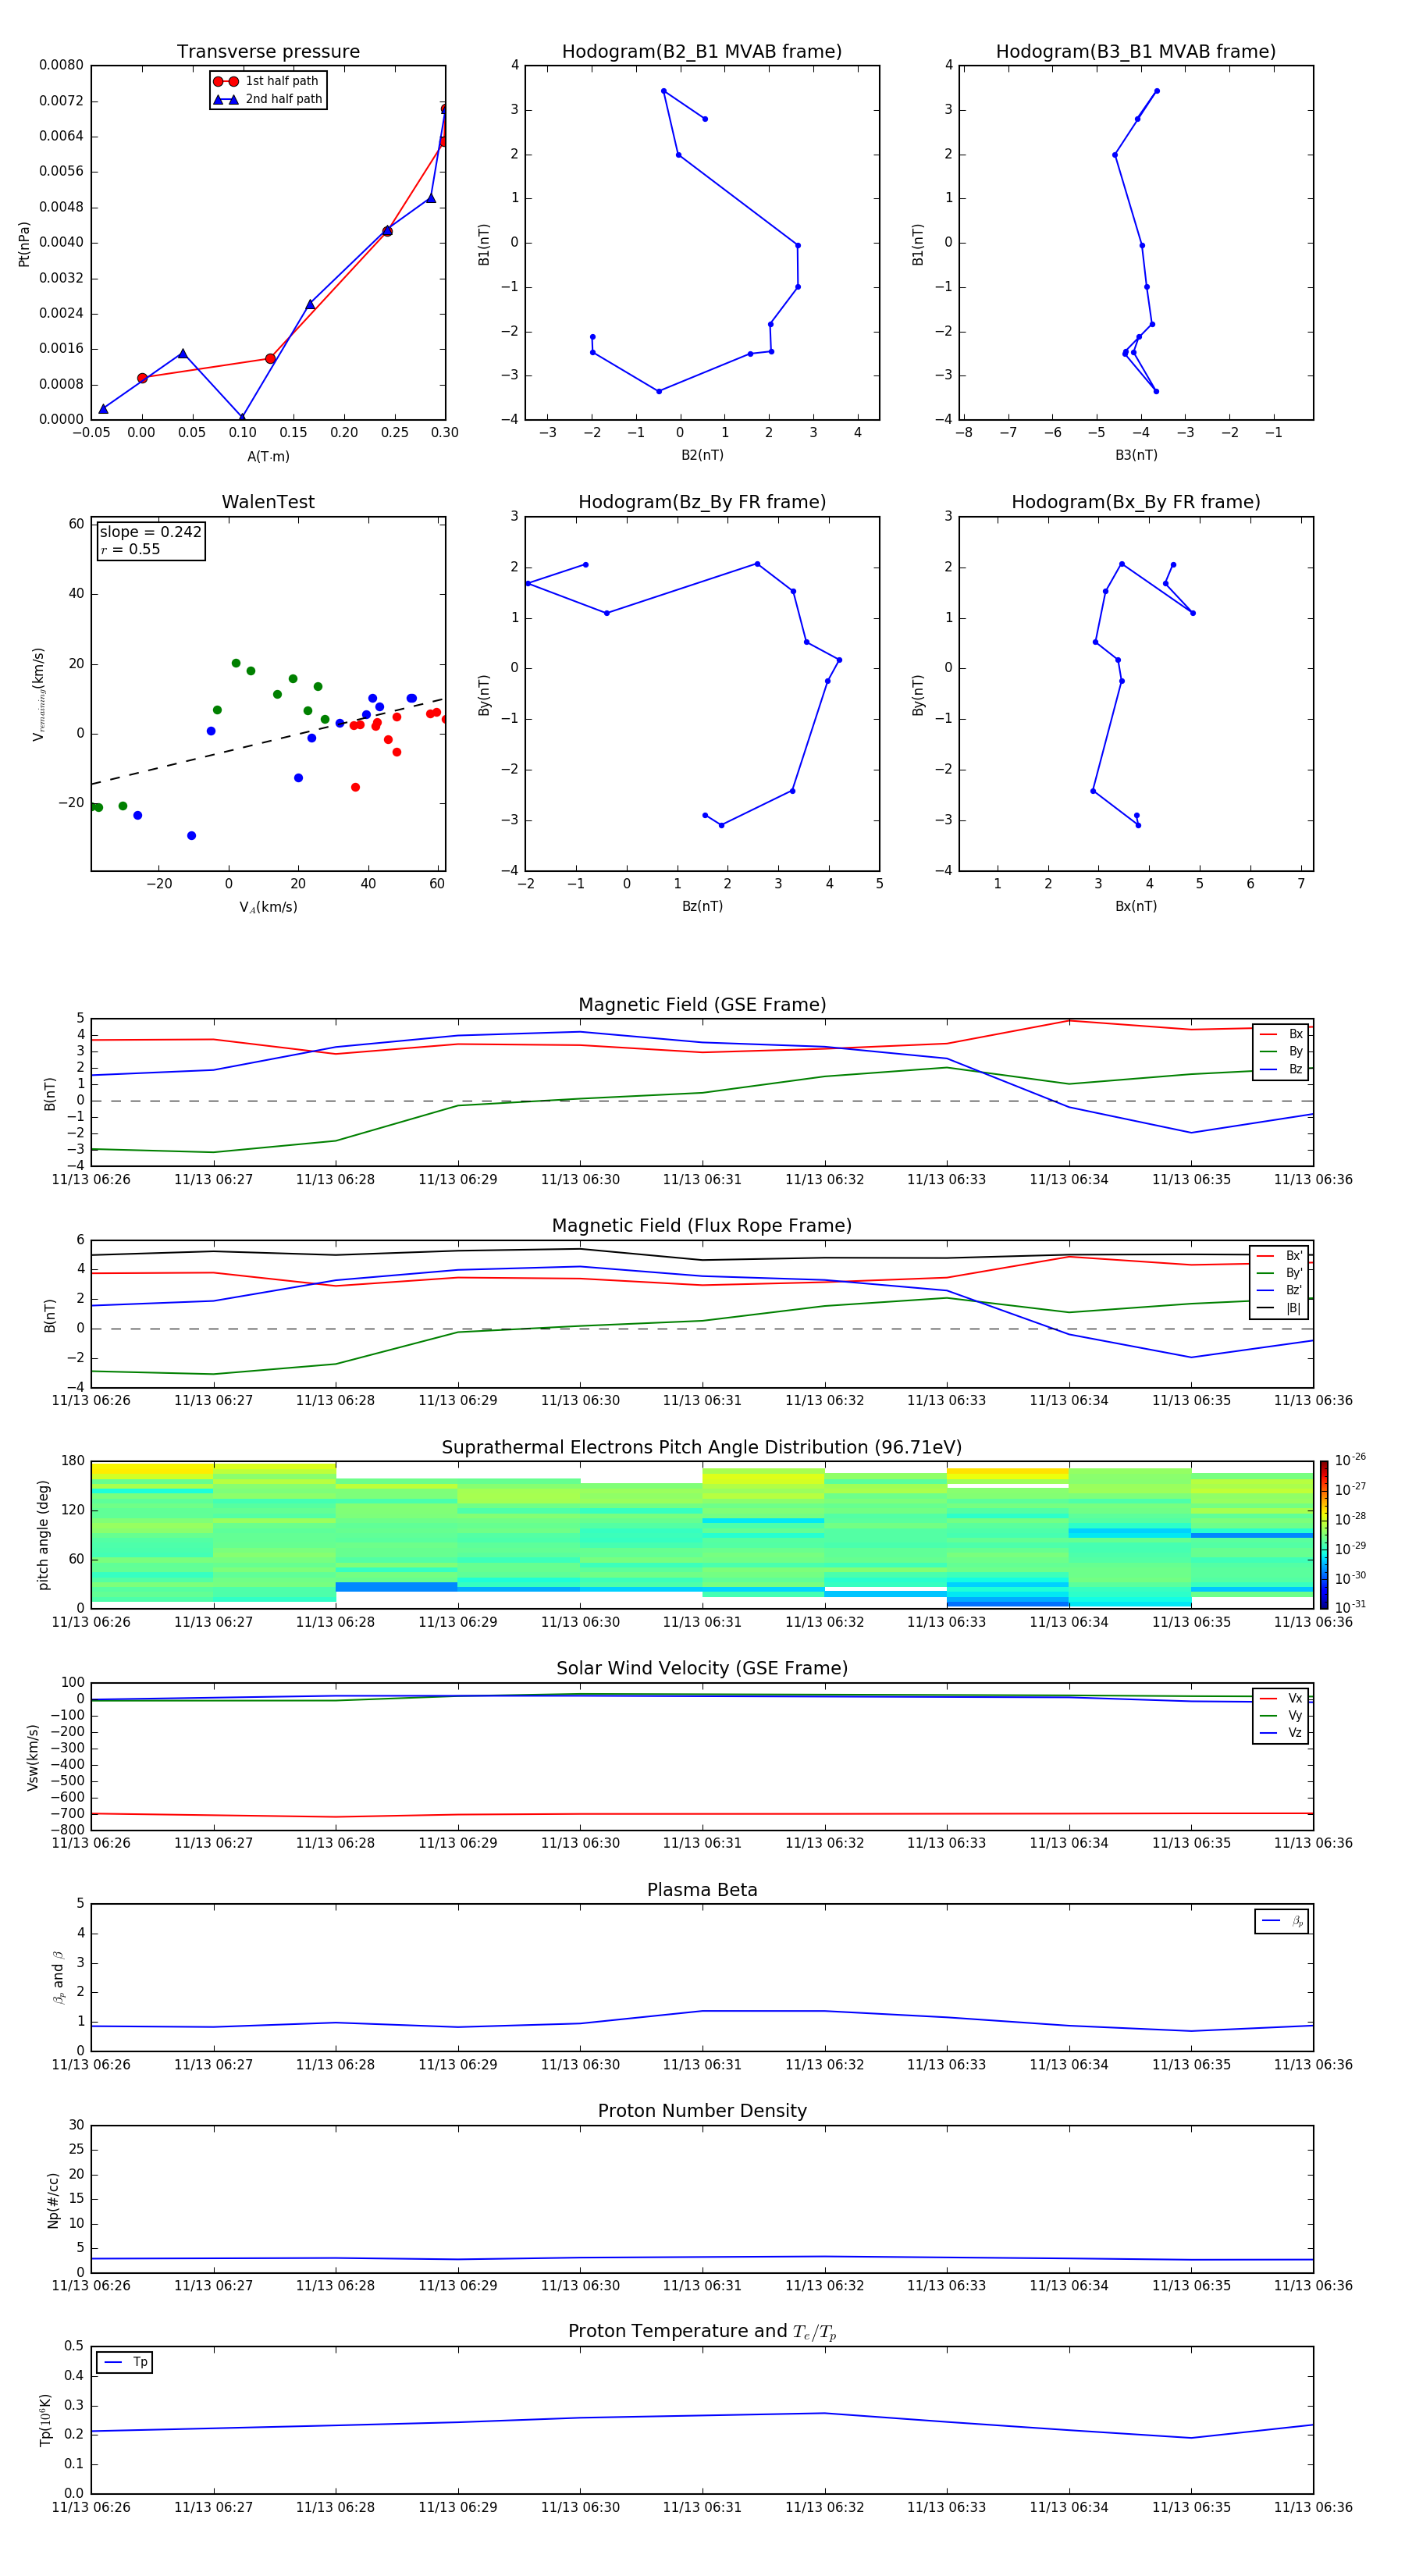The height and width of the screenshot is (2576, 1405).
Task: Select the green By entry in GSE legend
Action: pyautogui.click(x=1281, y=1052)
